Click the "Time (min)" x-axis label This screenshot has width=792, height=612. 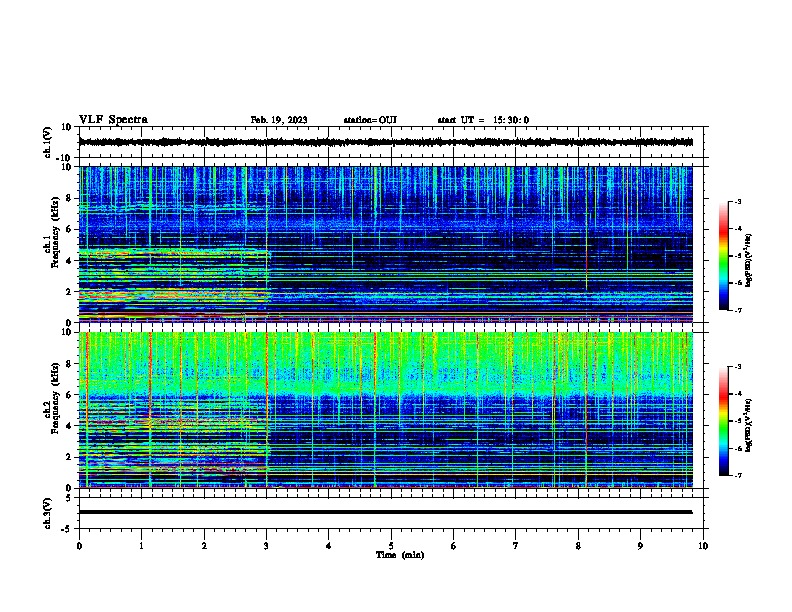click(400, 555)
